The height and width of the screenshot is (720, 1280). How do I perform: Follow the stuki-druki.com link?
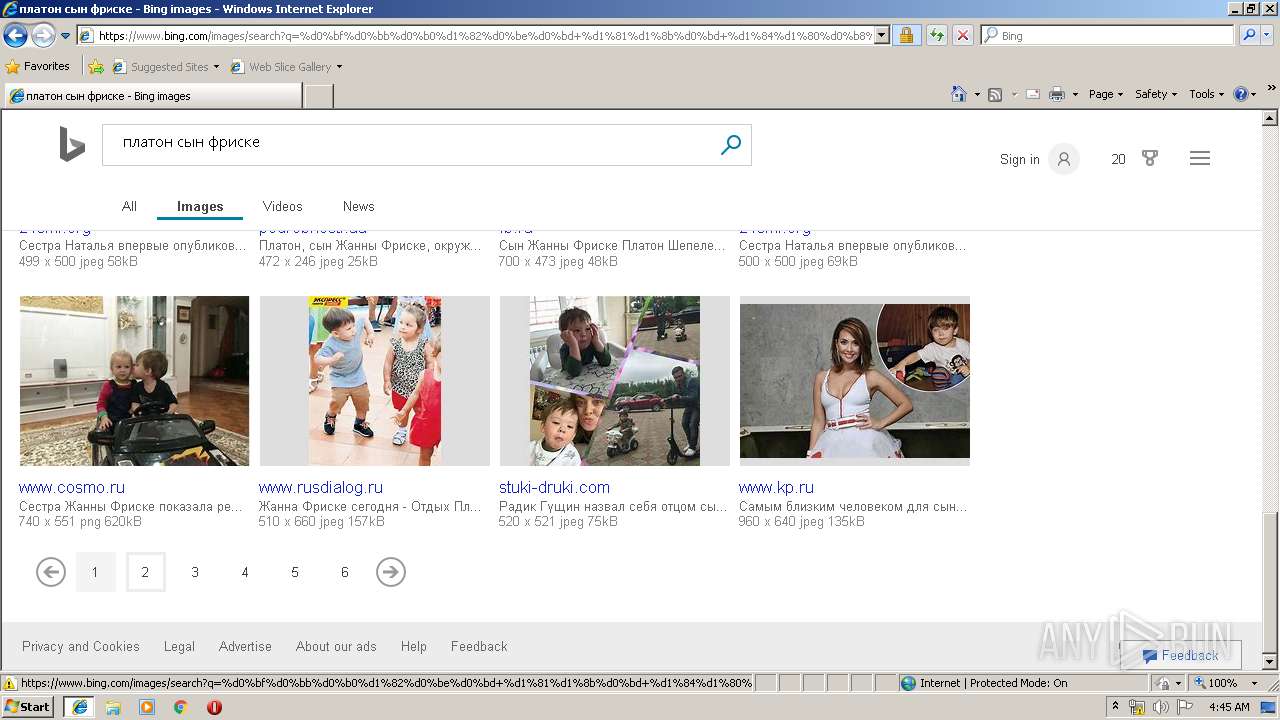pyautogui.click(x=554, y=487)
